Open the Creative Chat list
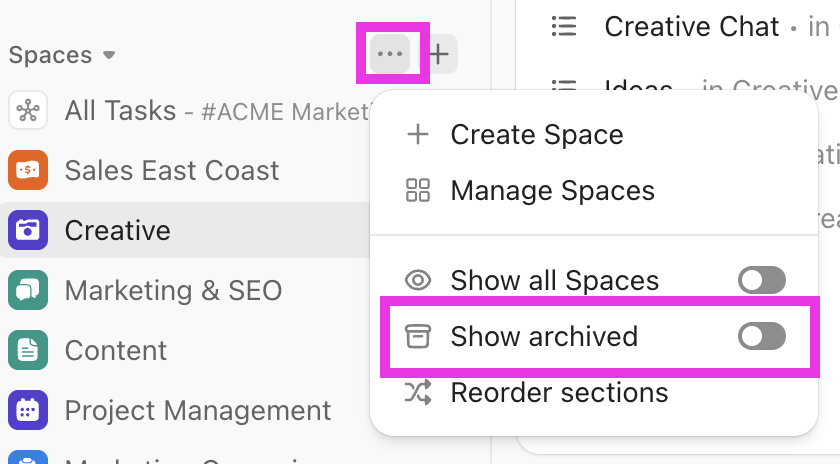 pyautogui.click(x=691, y=27)
